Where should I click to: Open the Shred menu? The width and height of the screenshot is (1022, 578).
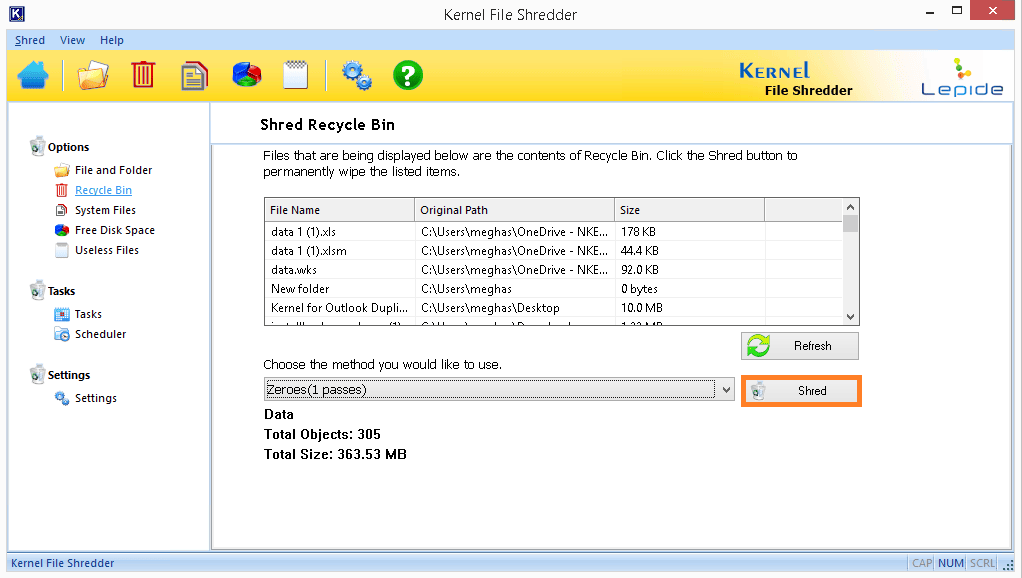(30, 40)
